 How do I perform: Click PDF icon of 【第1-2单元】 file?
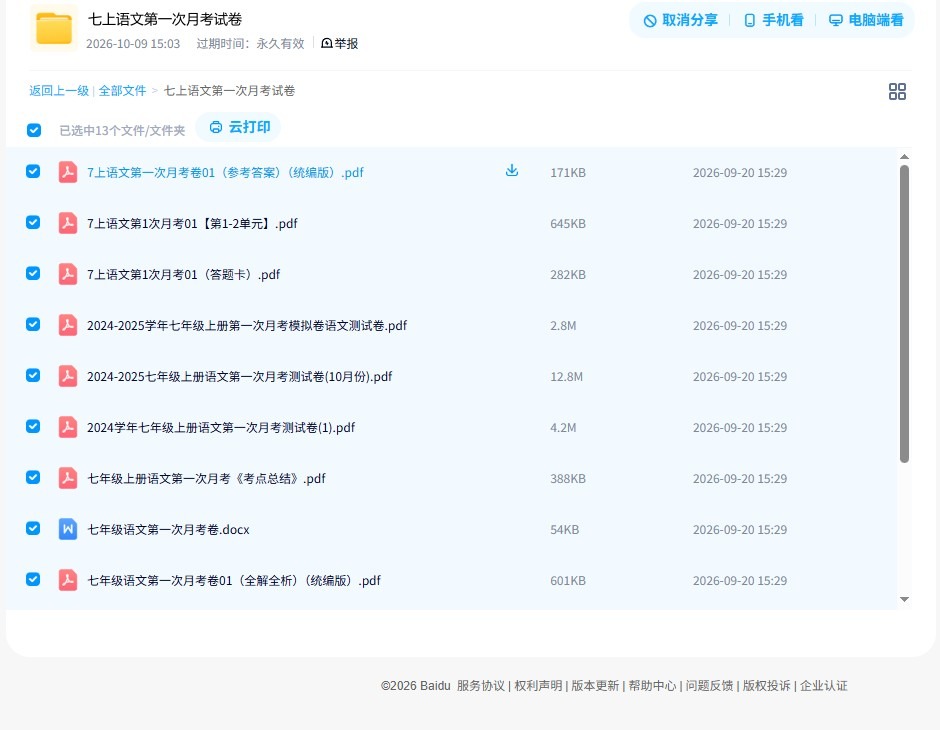(x=68, y=223)
